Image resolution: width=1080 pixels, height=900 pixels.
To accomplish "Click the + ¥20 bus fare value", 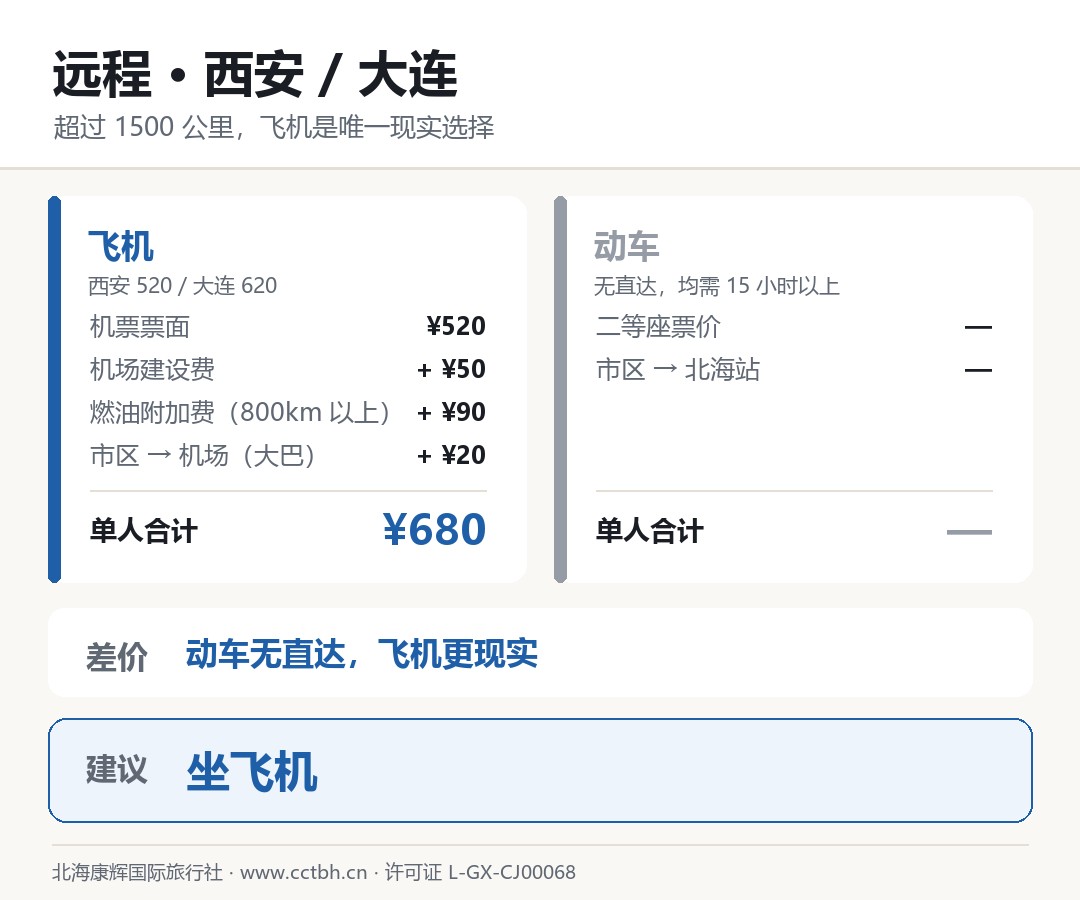I will (451, 454).
